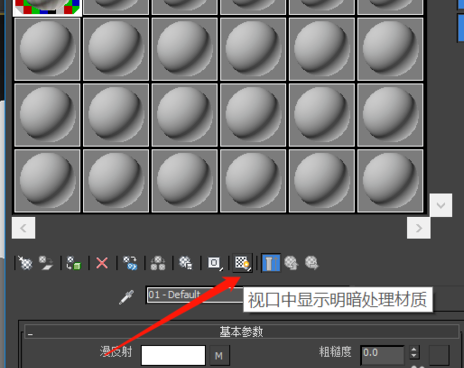This screenshot has height=368, width=464.
Task: Open the Material ID Channel flyout
Action: tap(215, 263)
